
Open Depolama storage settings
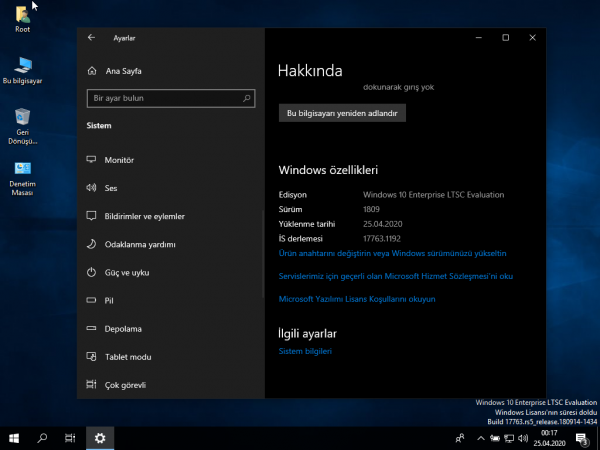pyautogui.click(x=123, y=328)
